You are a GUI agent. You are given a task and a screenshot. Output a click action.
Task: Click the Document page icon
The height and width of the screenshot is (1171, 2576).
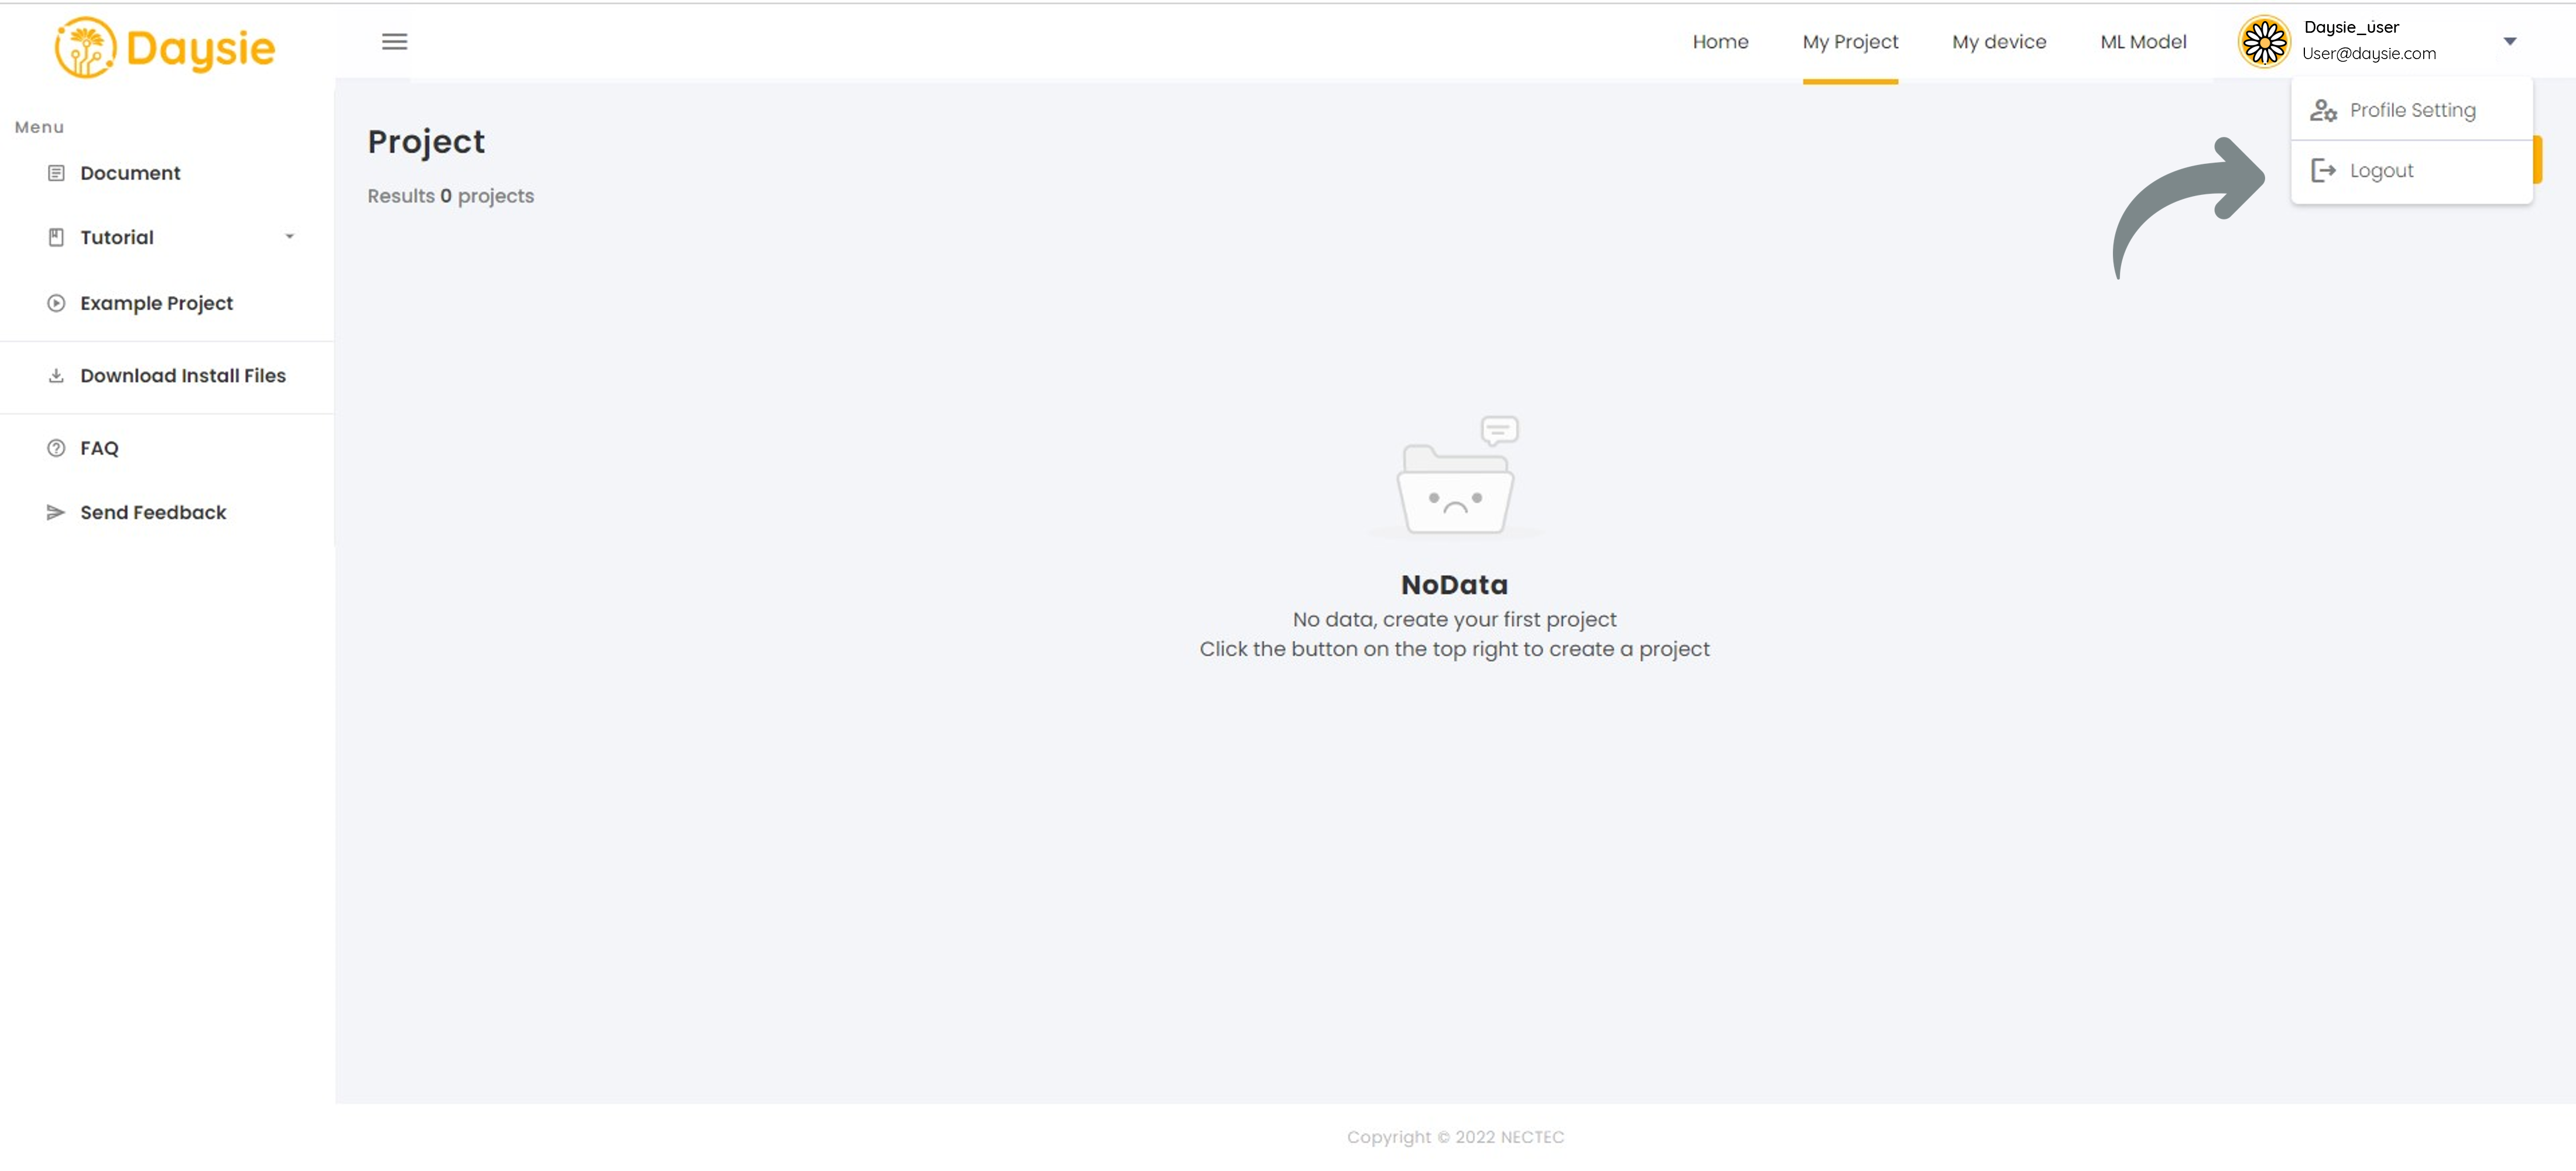56,173
